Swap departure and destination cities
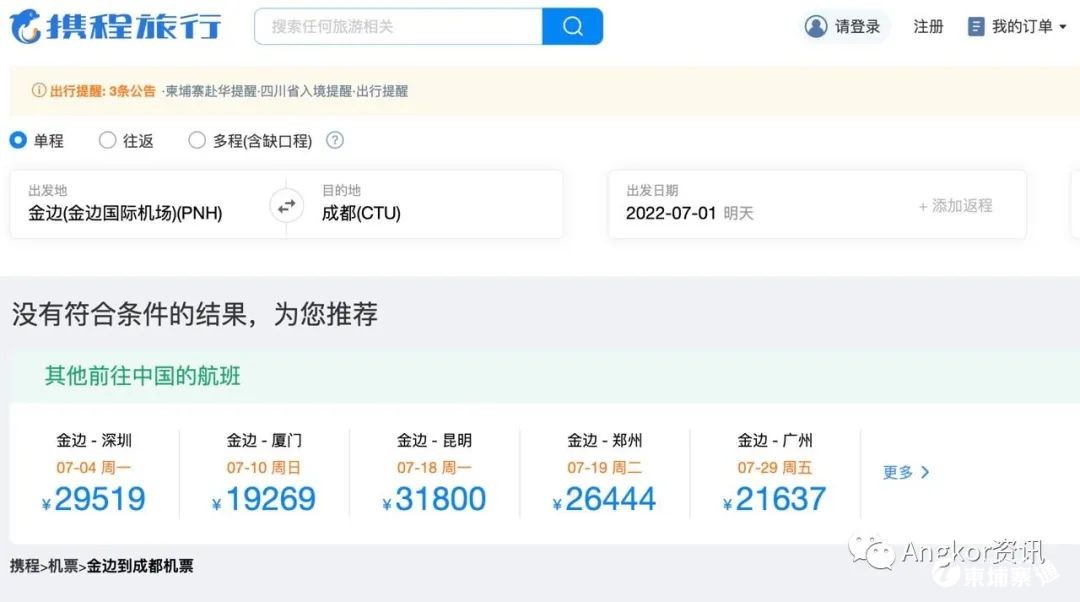Viewport: 1080px width, 602px height. coord(287,205)
